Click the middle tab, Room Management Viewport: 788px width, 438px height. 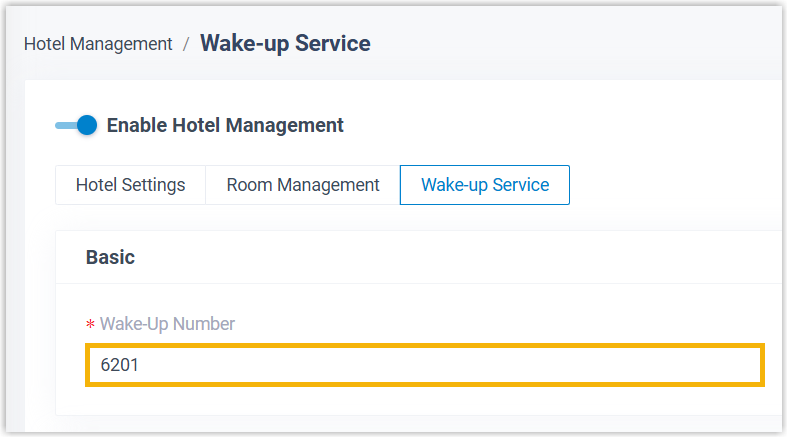pyautogui.click(x=303, y=185)
